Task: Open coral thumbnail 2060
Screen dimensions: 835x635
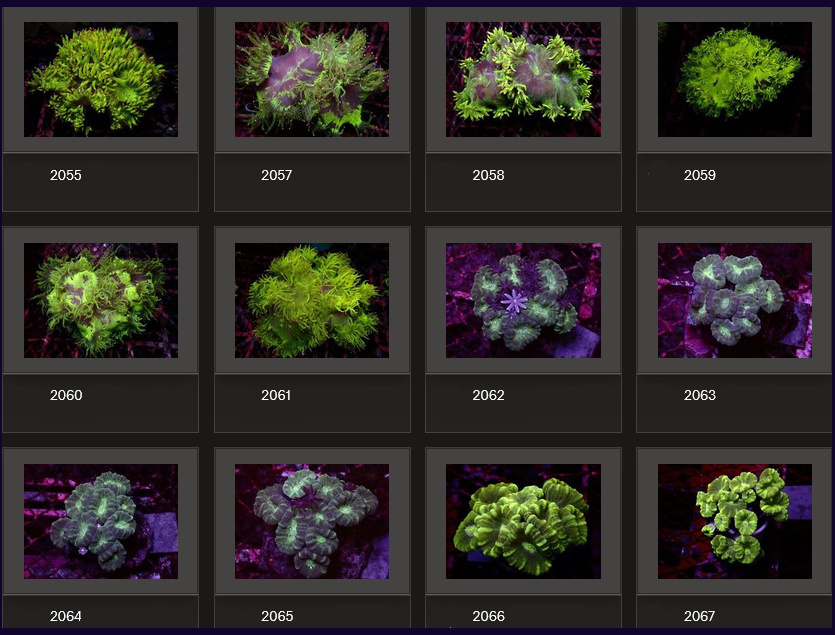Action: (x=101, y=300)
